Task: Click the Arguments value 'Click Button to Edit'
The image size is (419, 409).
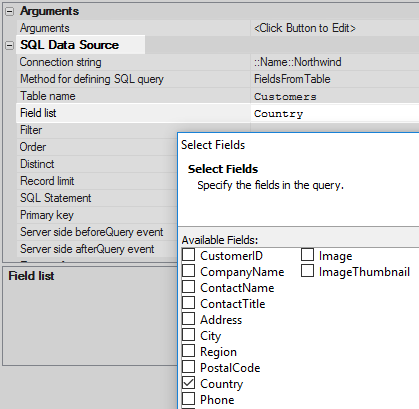Action: (x=305, y=28)
